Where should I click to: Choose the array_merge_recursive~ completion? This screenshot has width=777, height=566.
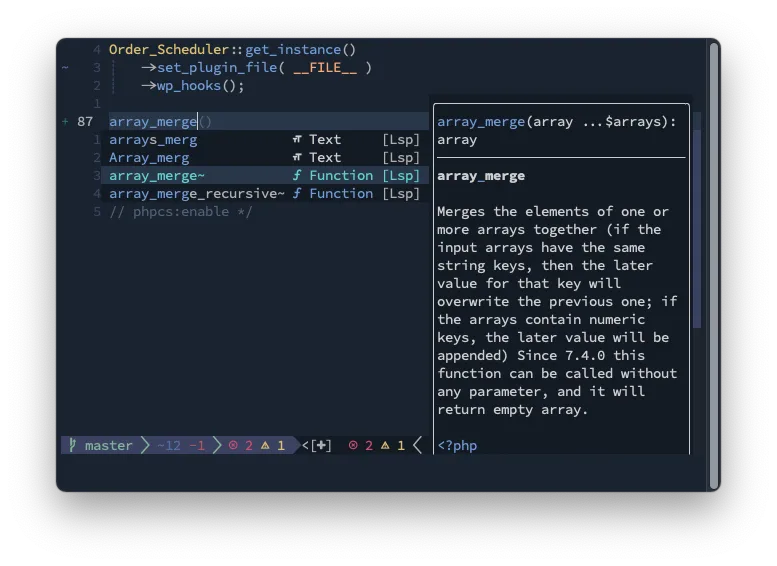coord(265,194)
